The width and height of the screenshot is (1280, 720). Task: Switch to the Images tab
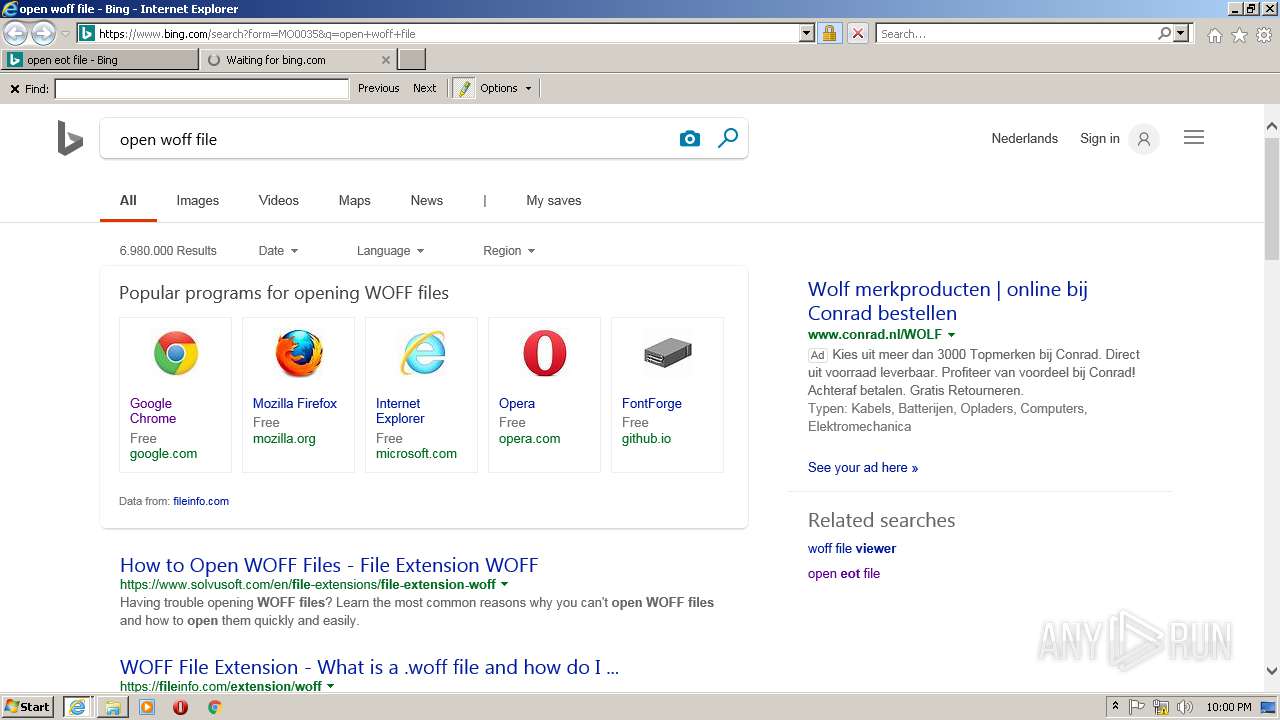click(198, 201)
